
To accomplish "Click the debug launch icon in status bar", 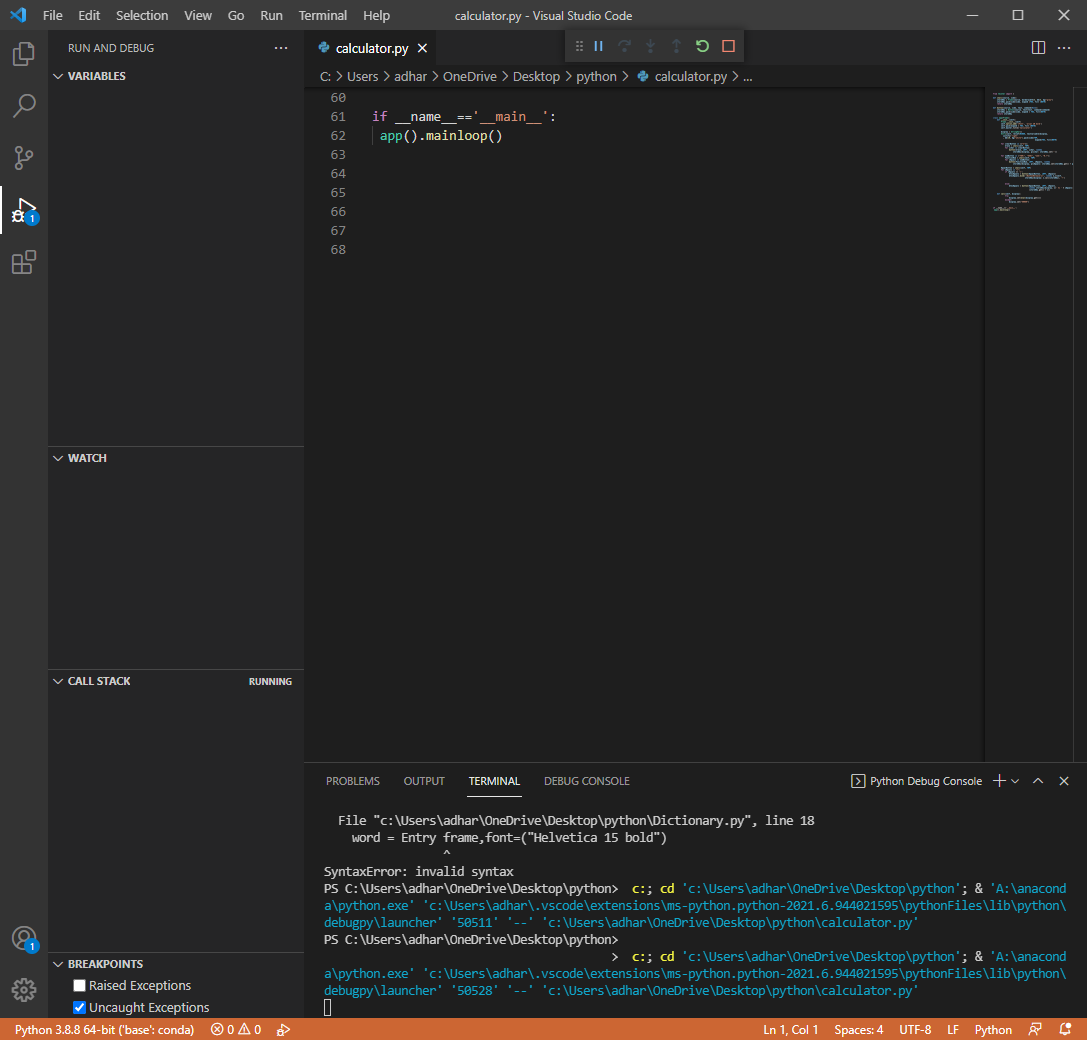I will click(283, 1030).
